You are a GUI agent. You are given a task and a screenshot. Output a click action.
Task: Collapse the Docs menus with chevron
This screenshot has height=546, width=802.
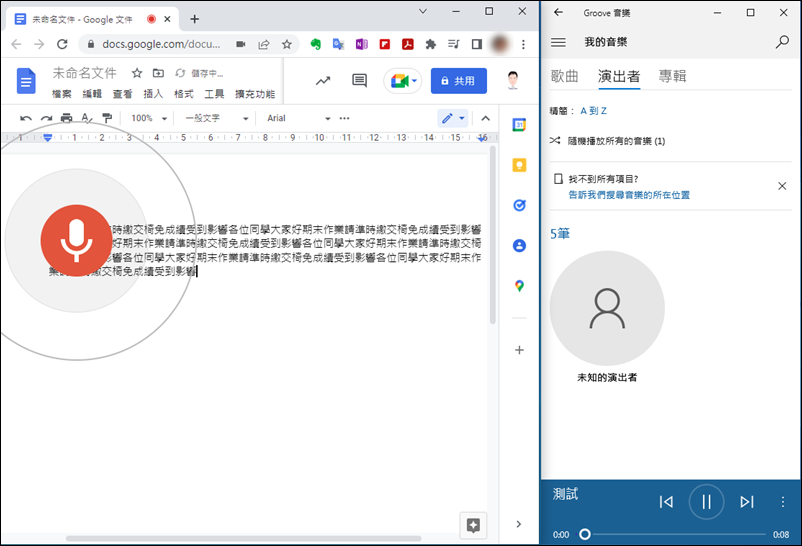click(485, 118)
